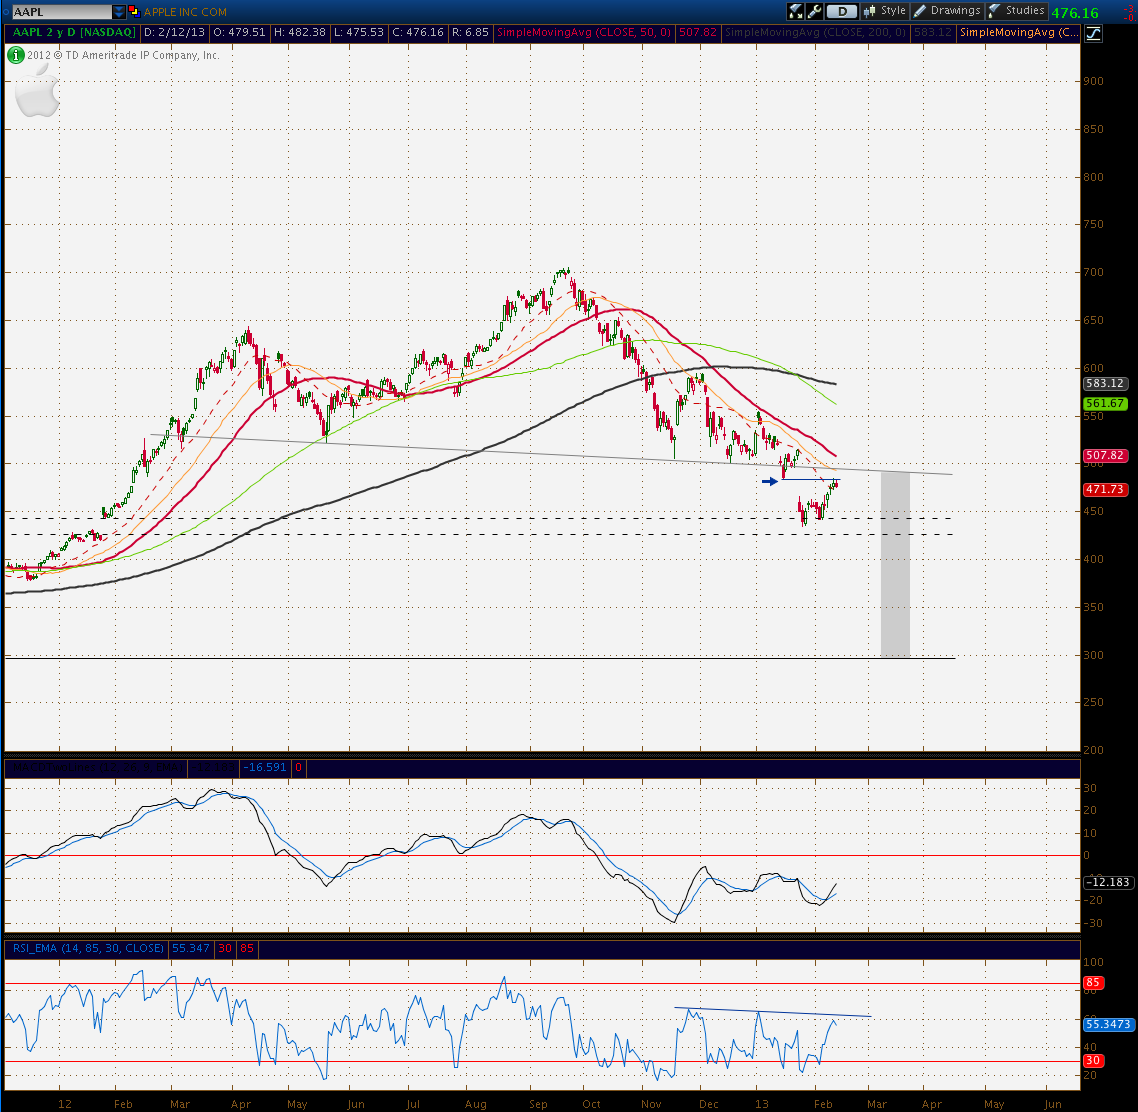Click the TD Ameritrade copyright text
The image size is (1138, 1112).
[123, 55]
